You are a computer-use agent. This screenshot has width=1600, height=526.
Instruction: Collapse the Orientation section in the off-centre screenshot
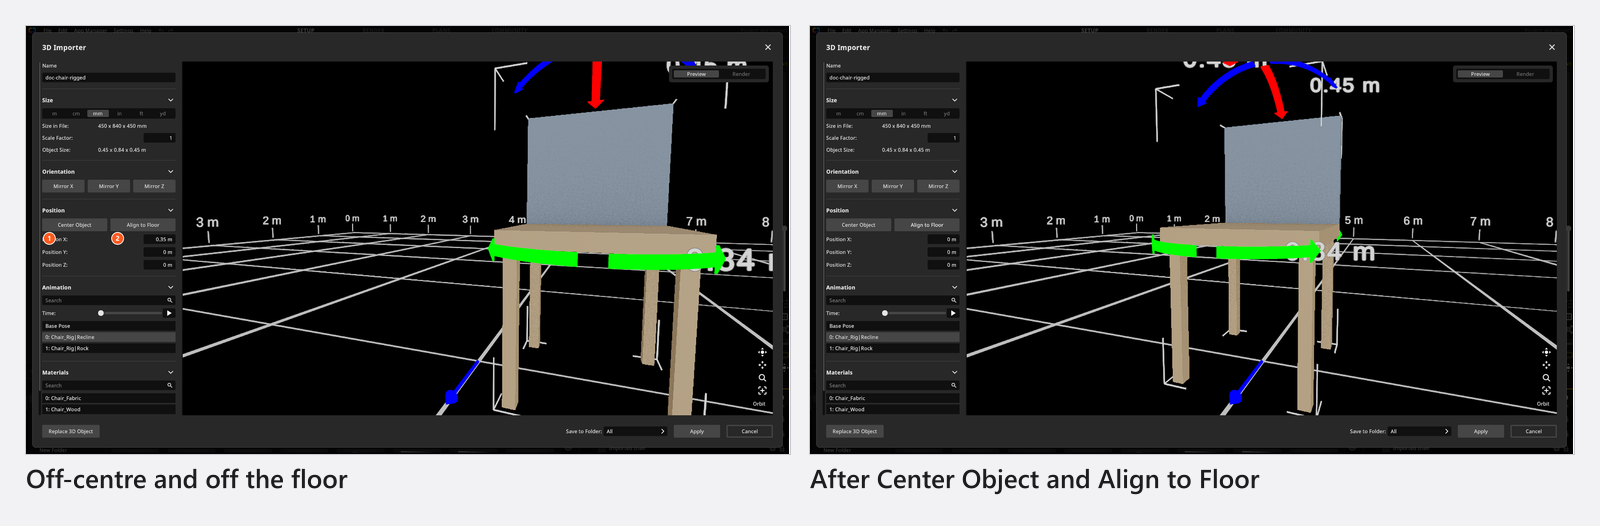point(170,171)
